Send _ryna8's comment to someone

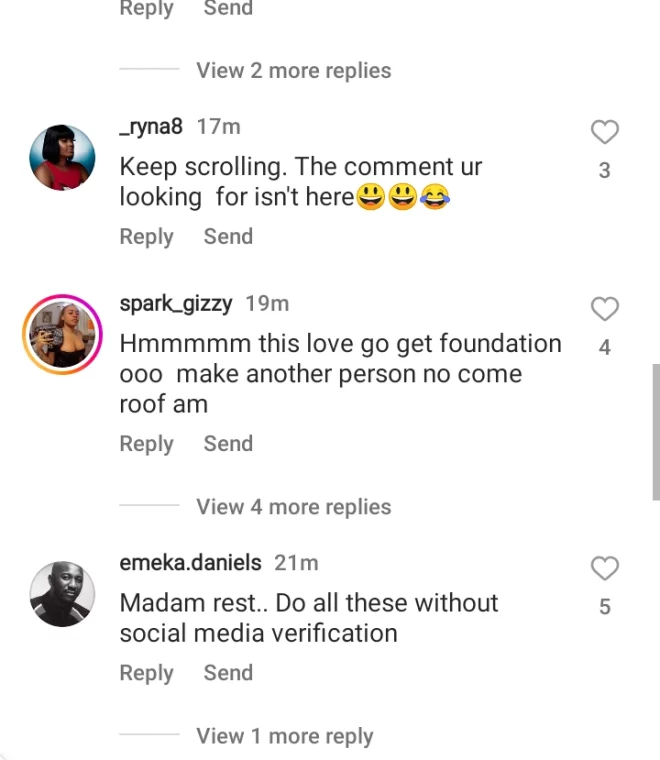228,237
